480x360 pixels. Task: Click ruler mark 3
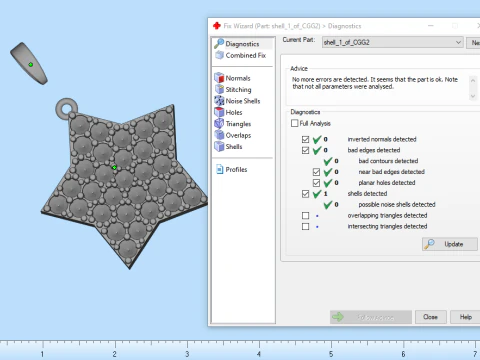tap(187, 354)
